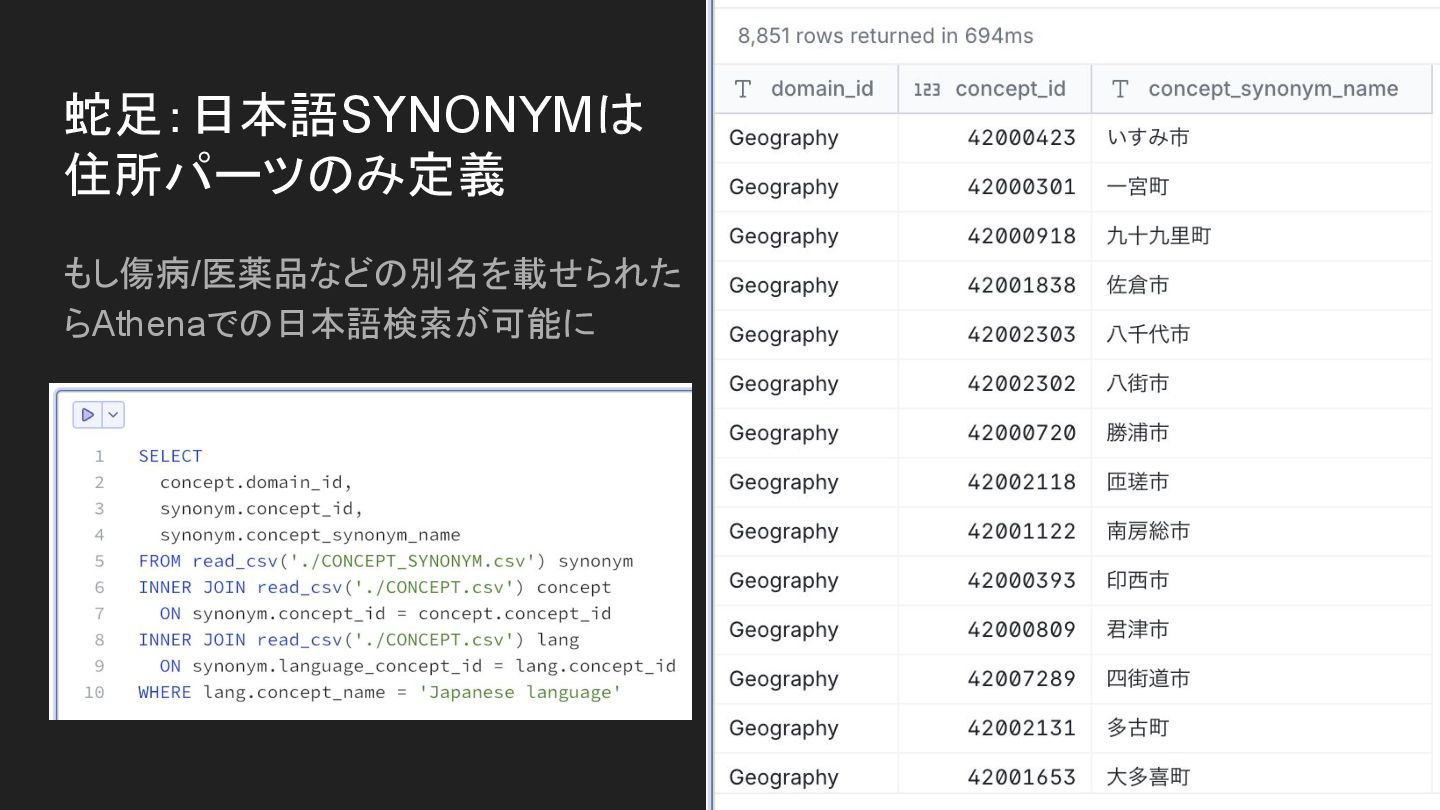Select the cell 42002118
Viewport: 1440px width, 810px height.
tap(995, 482)
